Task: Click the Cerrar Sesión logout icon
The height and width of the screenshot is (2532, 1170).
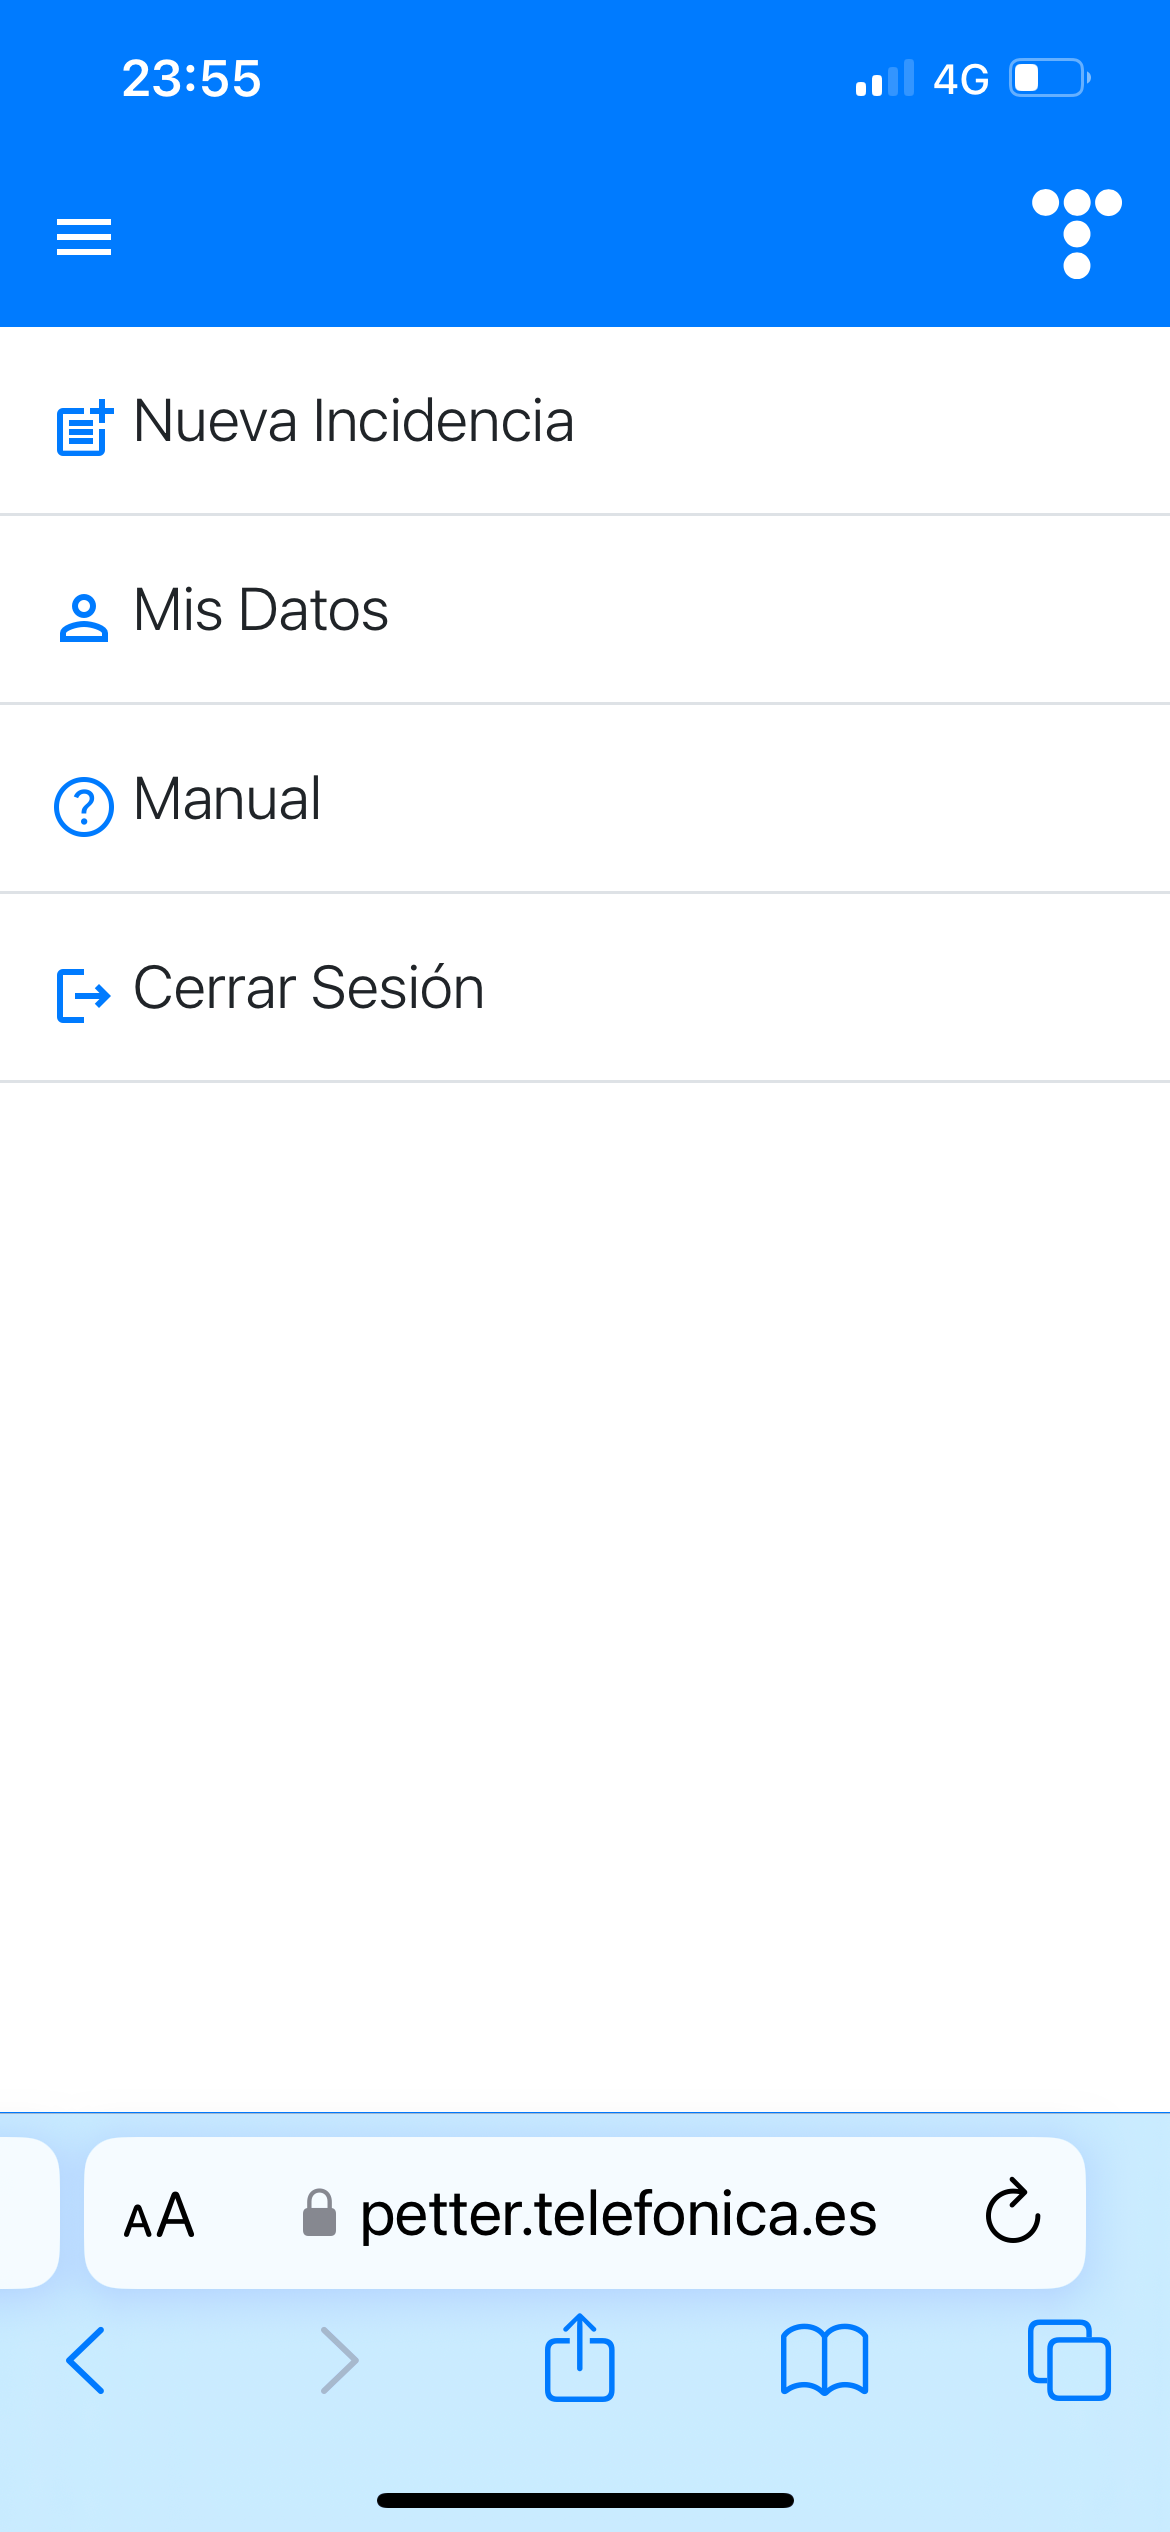Action: click(x=84, y=995)
